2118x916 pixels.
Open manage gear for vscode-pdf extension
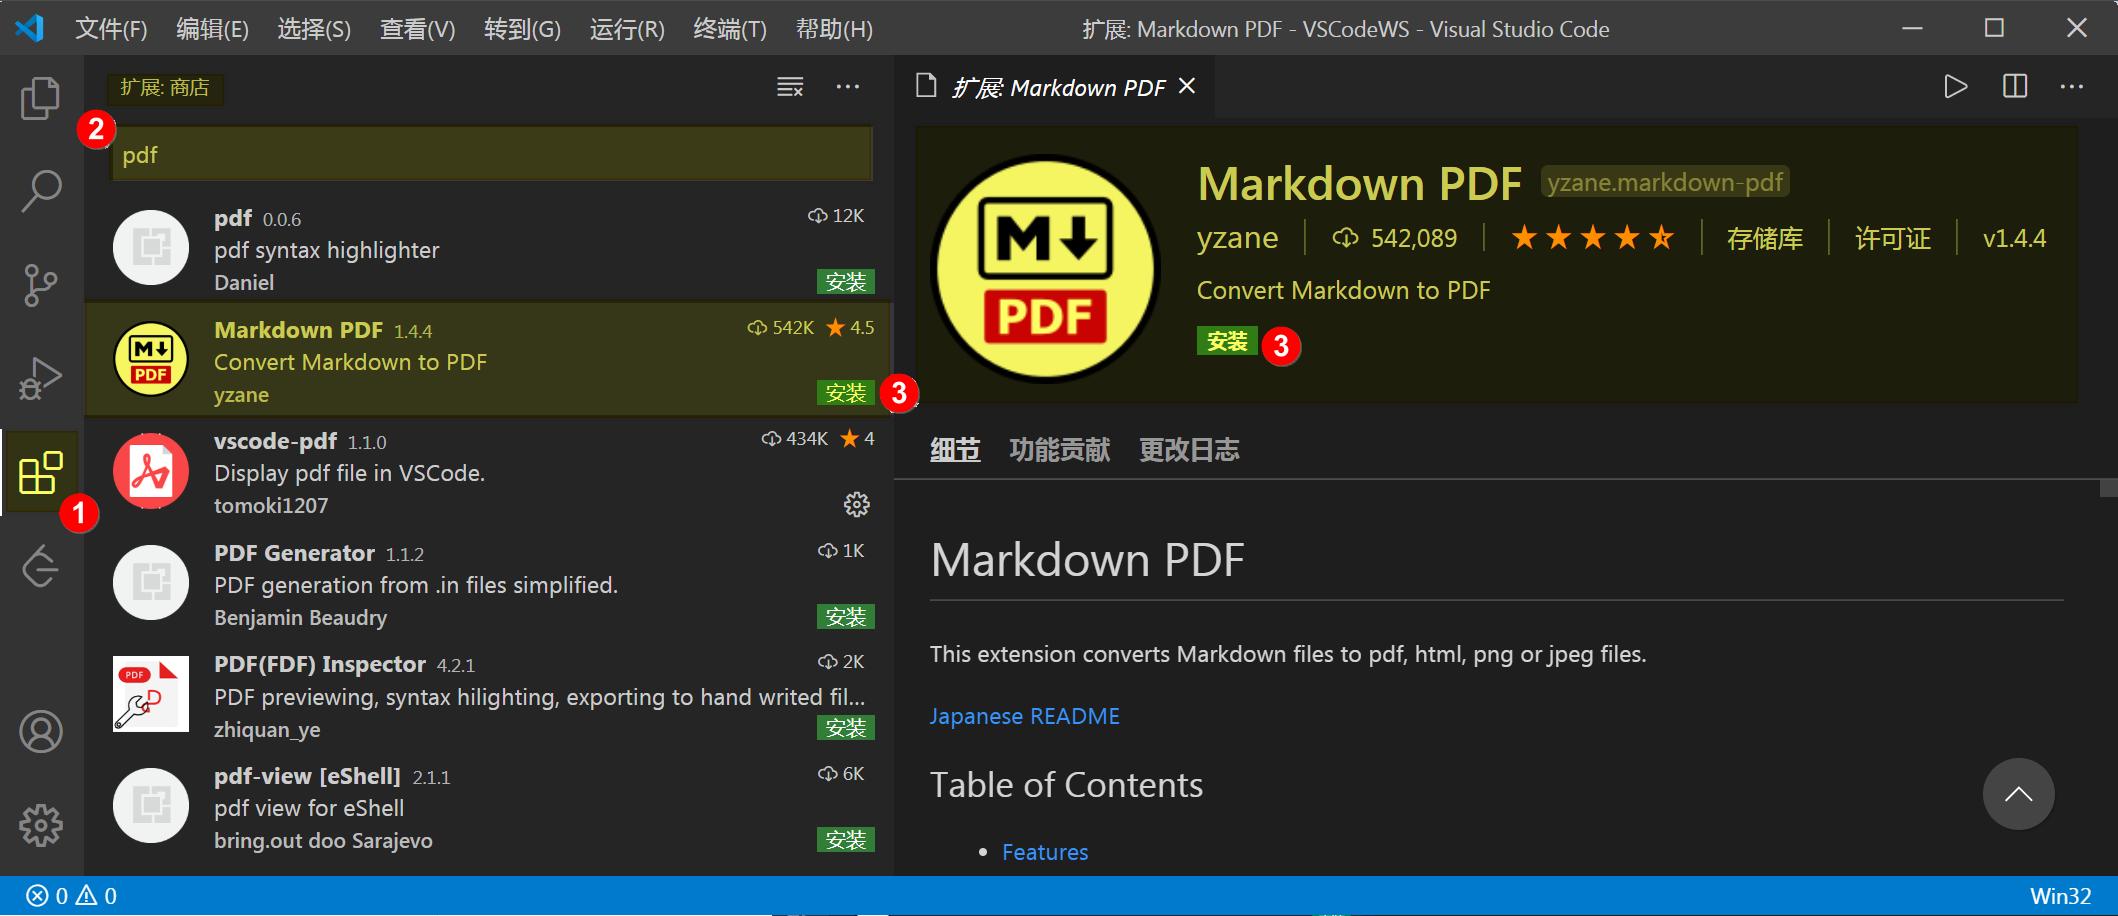click(x=857, y=505)
